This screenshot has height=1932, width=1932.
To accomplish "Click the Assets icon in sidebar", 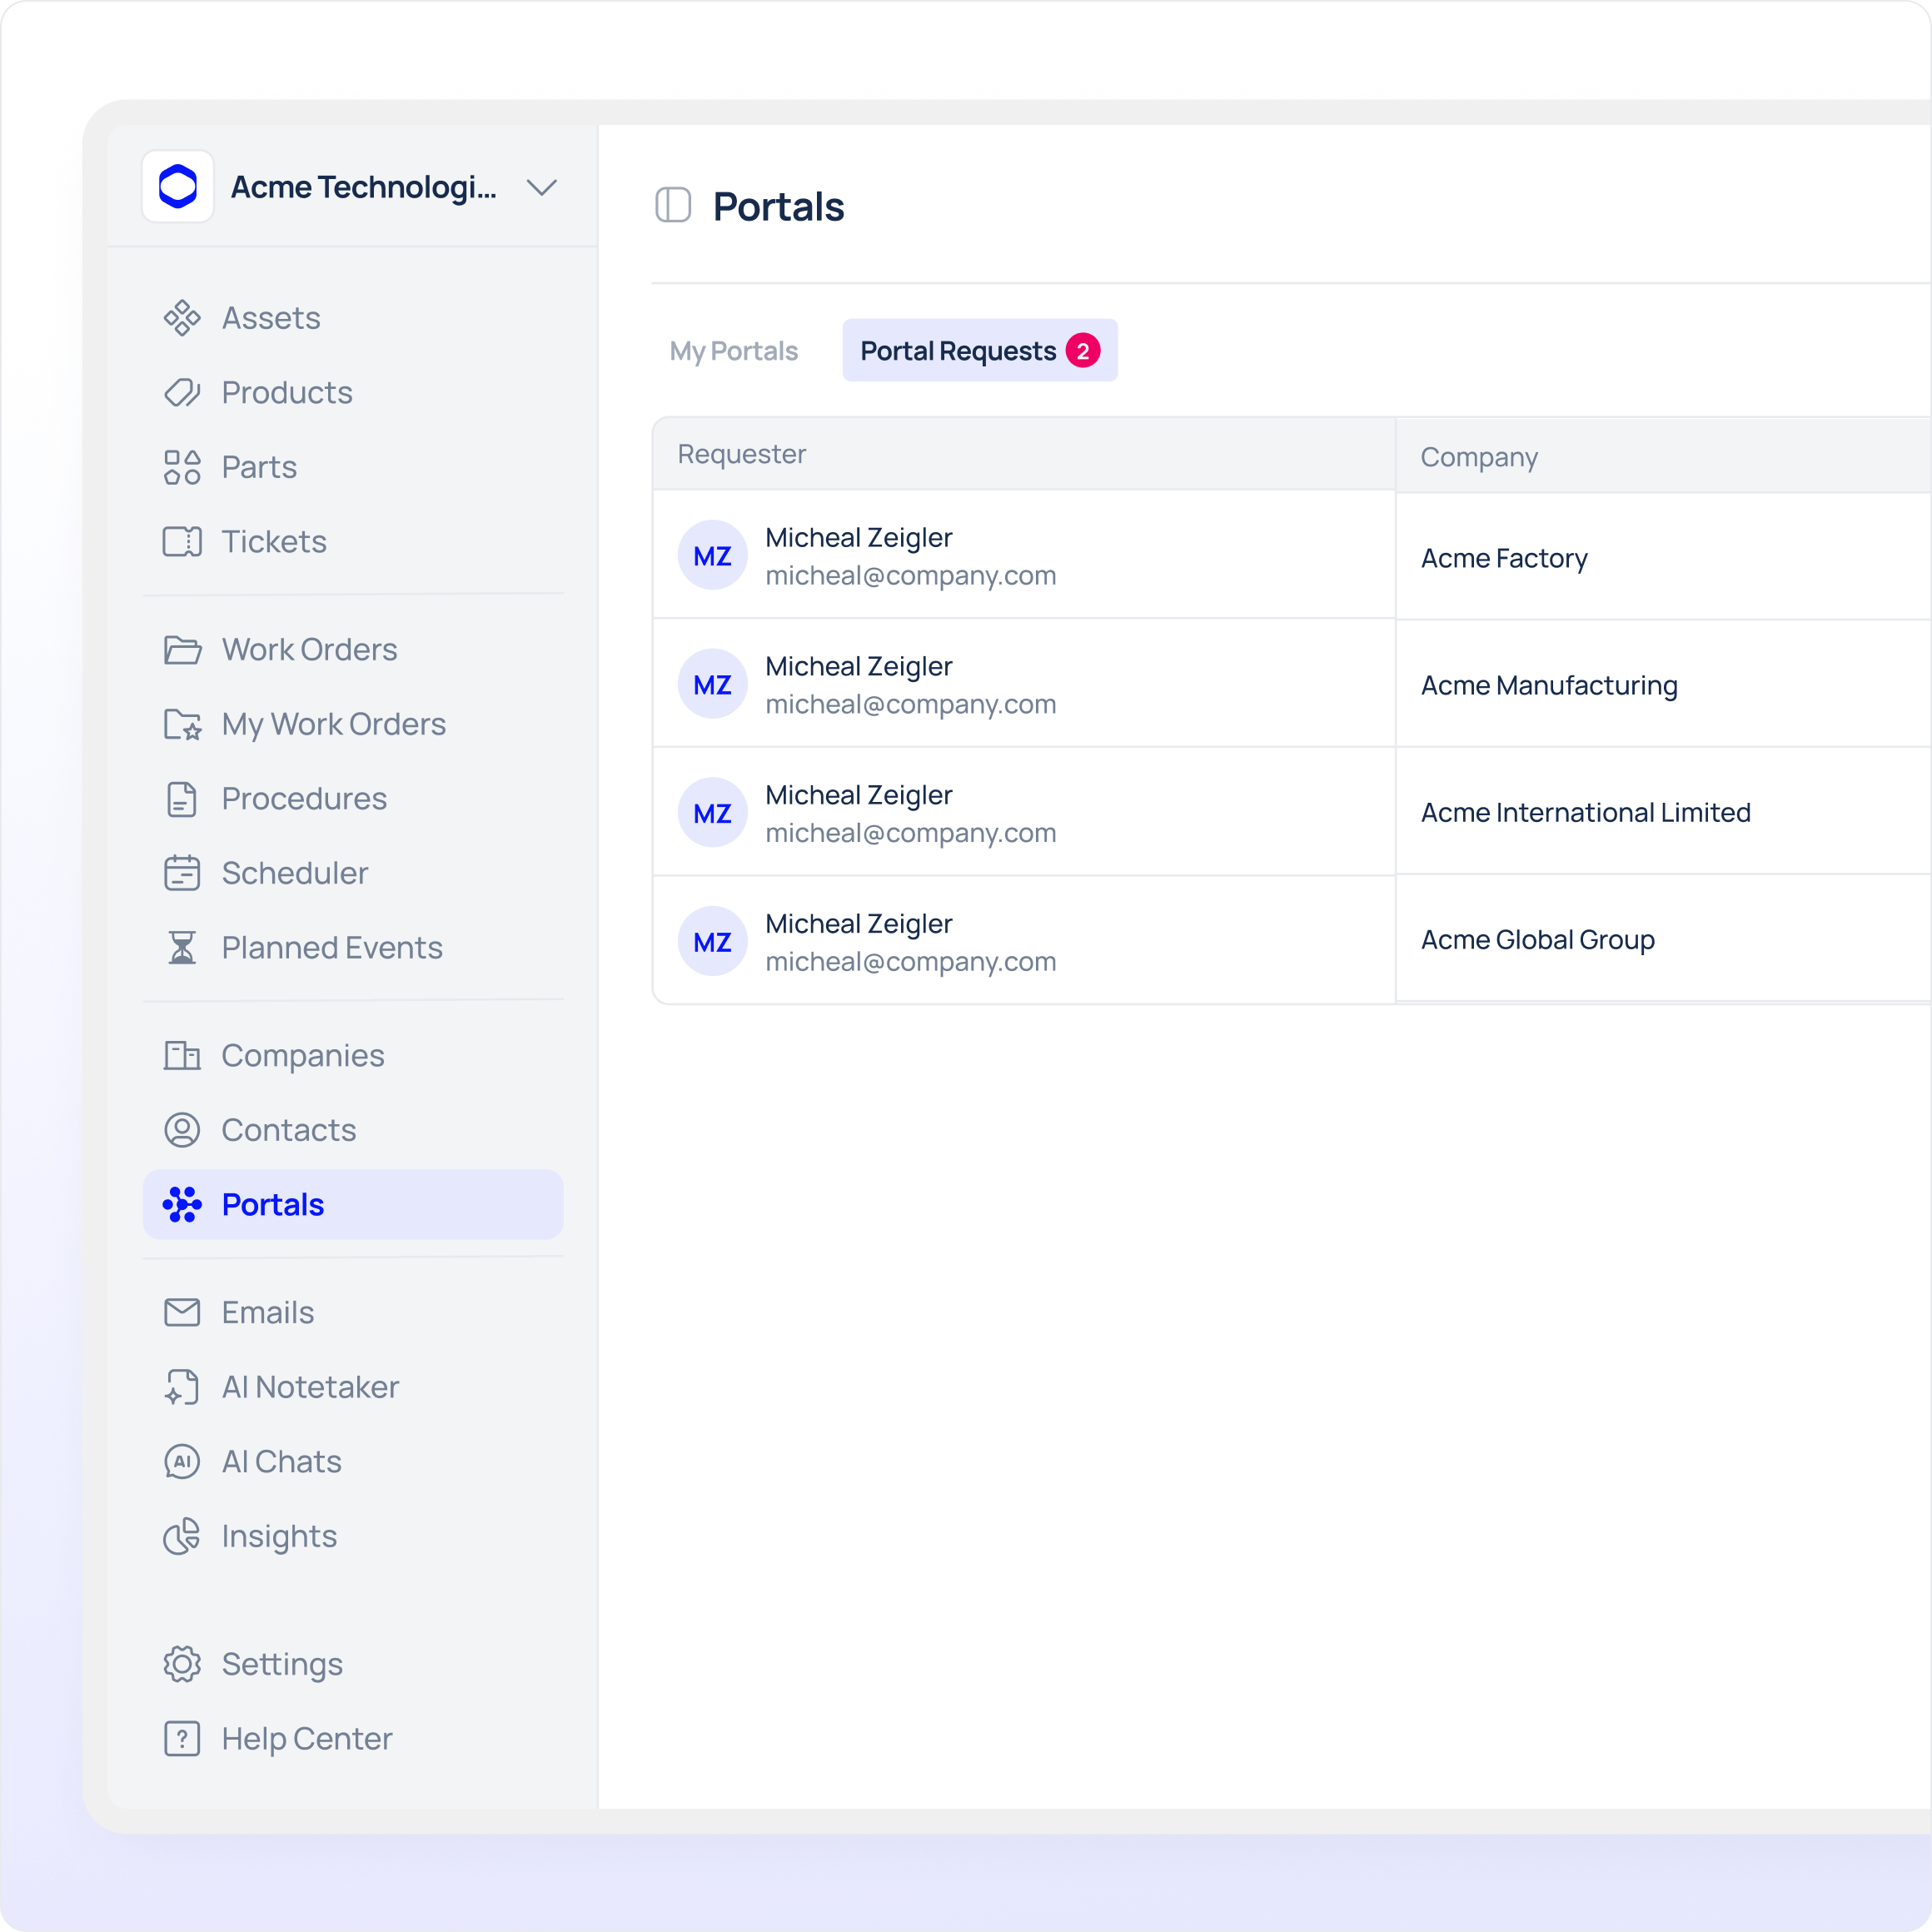I will tap(182, 318).
